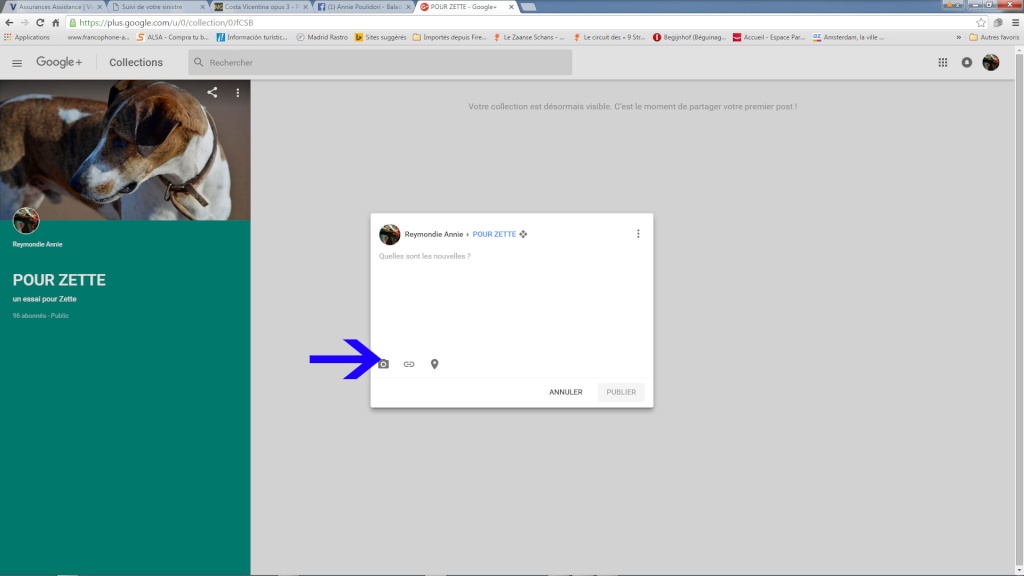Focus the Rechercher search field

coord(380,63)
